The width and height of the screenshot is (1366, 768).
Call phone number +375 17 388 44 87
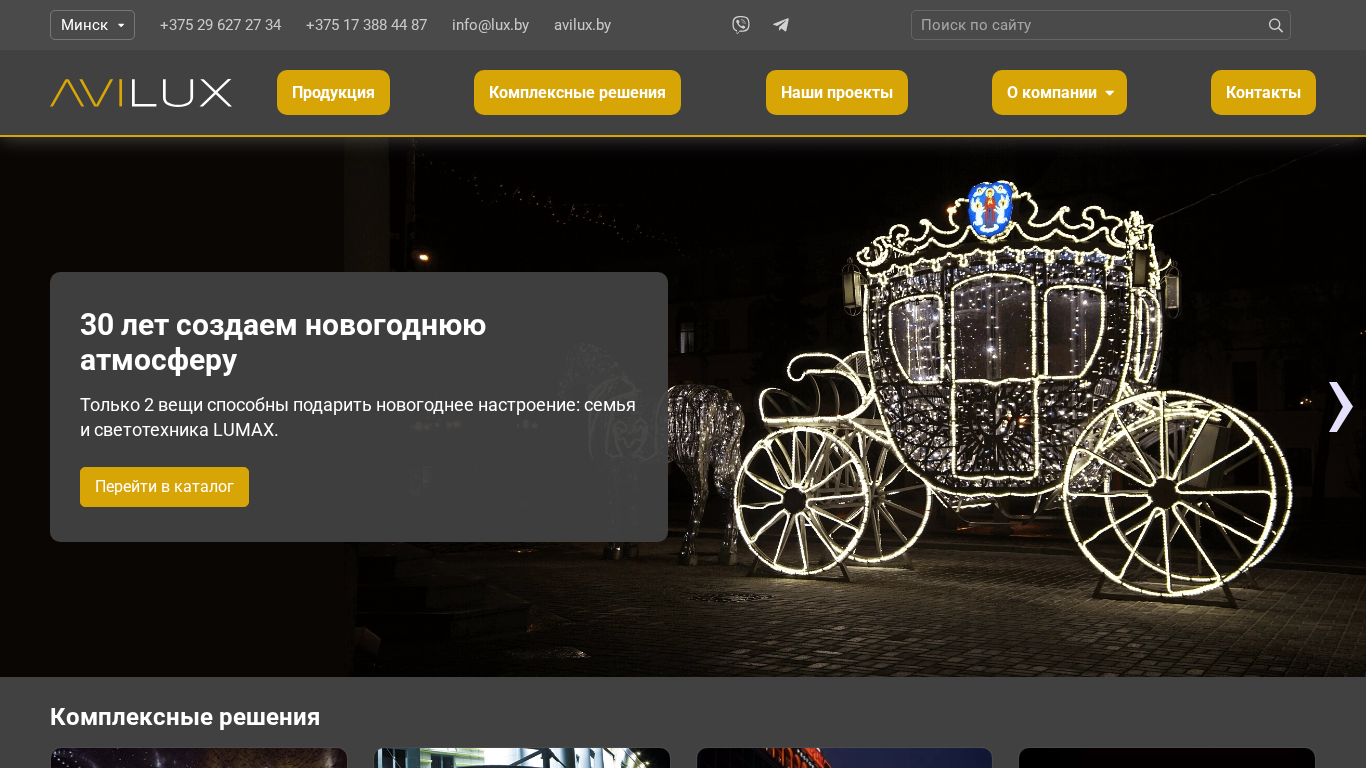[x=366, y=25]
